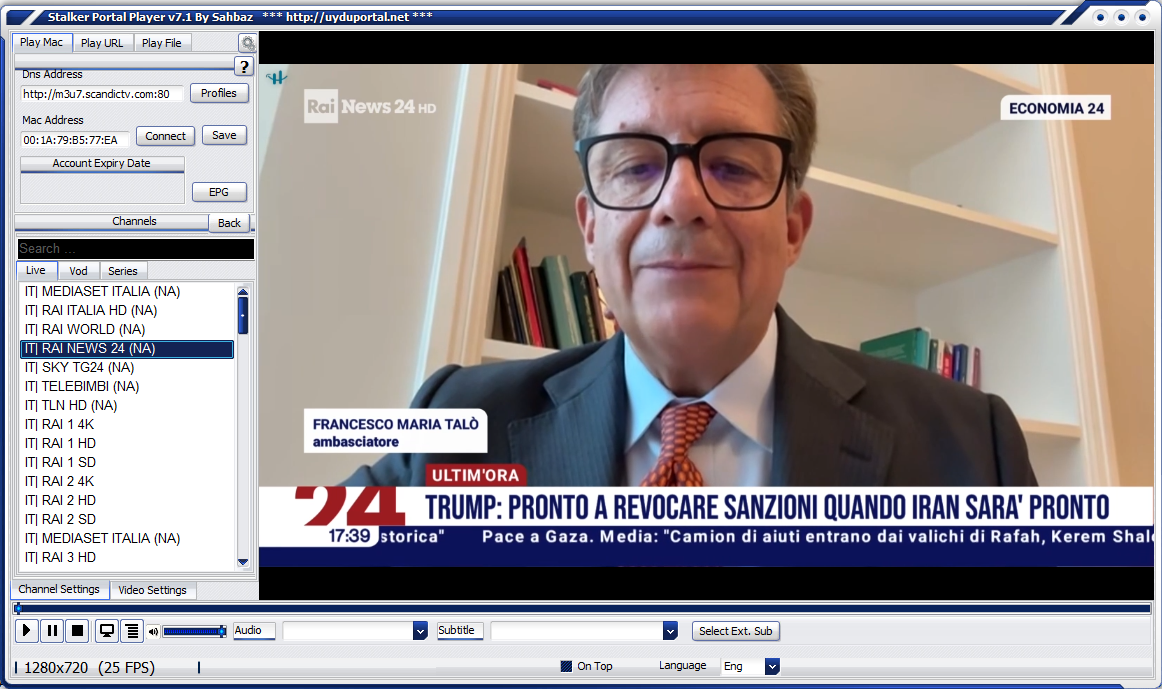Viewport: 1162px width, 689px height.
Task: Open the Language dropdown set to Eng
Action: (771, 666)
